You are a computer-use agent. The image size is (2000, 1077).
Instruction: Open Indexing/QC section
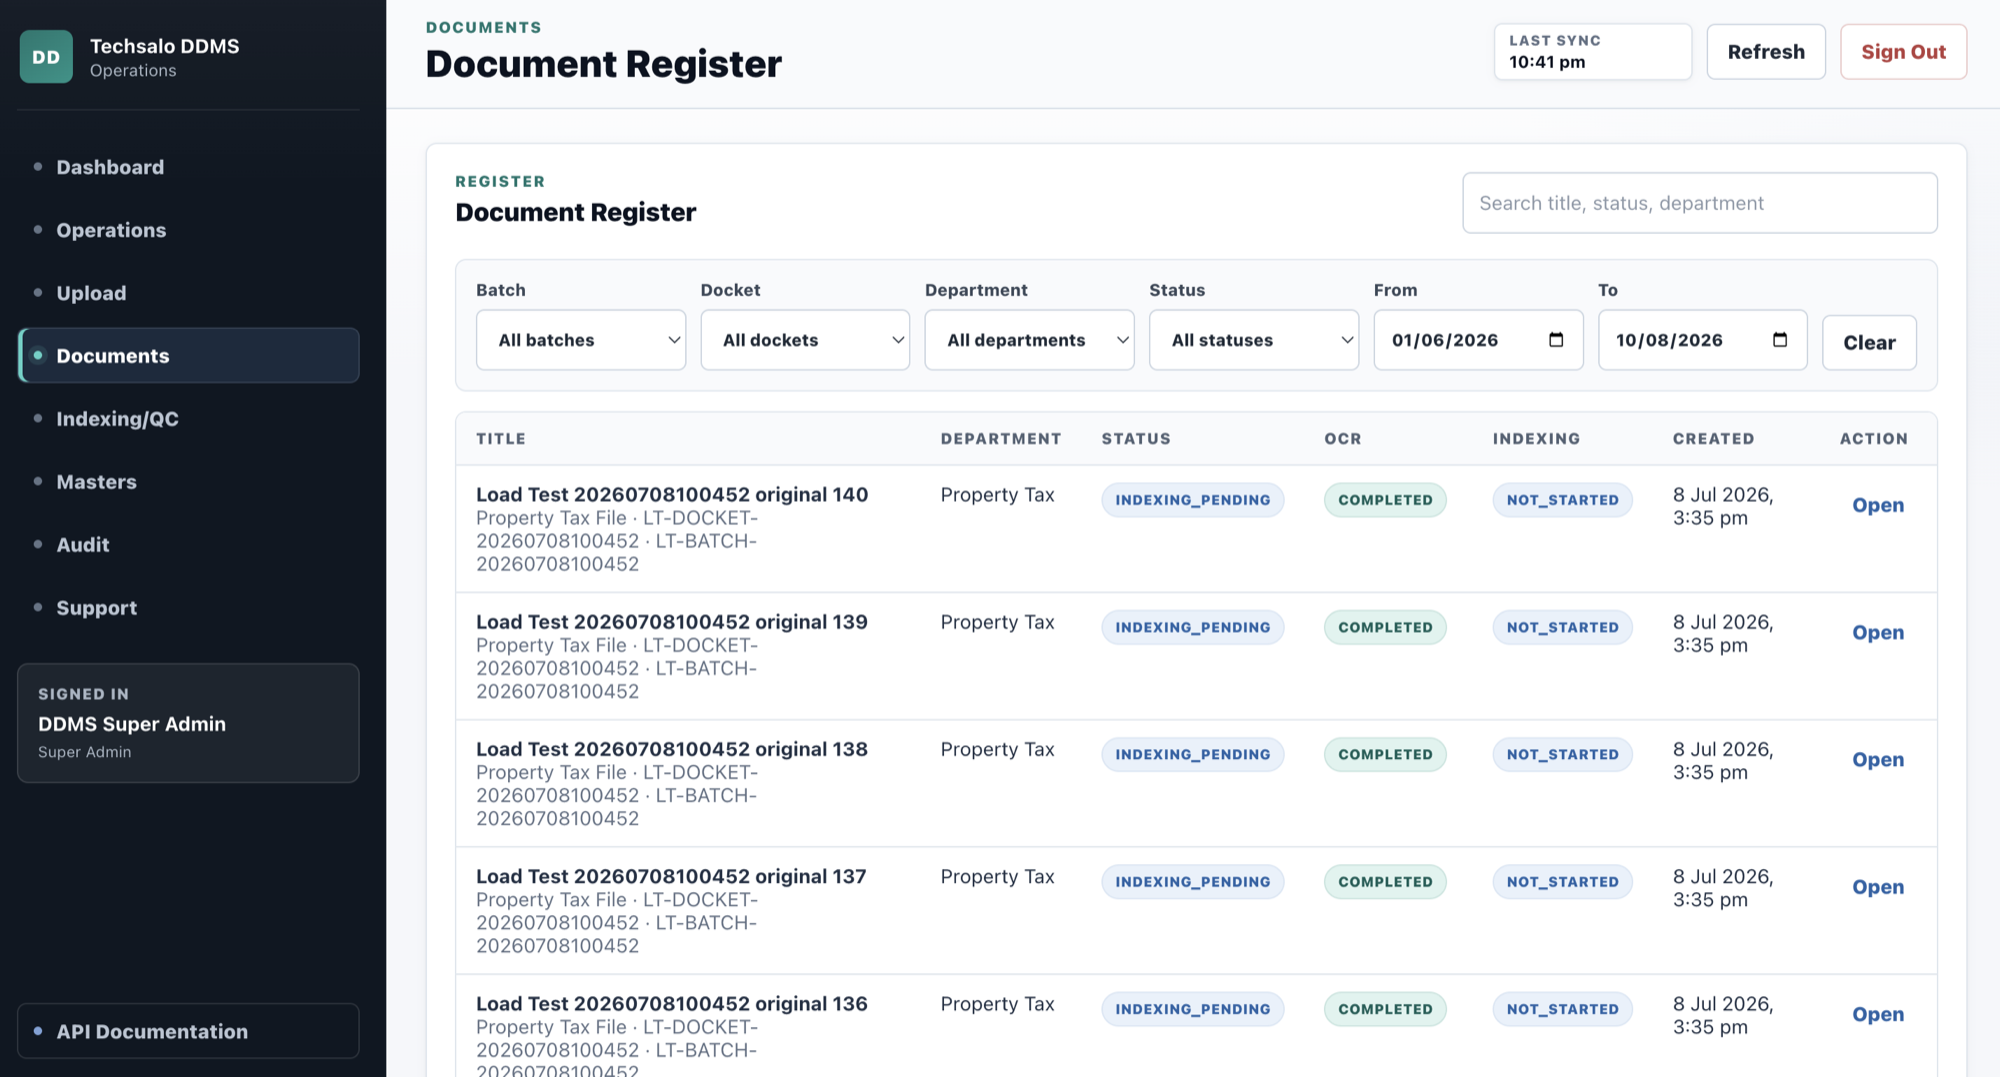(188, 419)
